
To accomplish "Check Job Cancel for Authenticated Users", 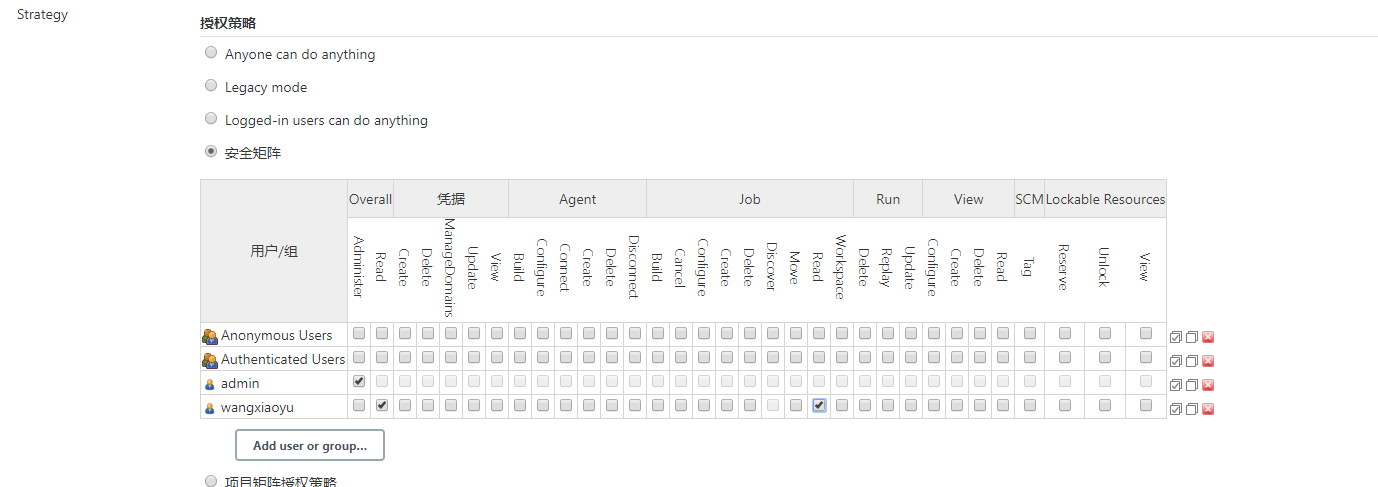I will pyautogui.click(x=681, y=357).
